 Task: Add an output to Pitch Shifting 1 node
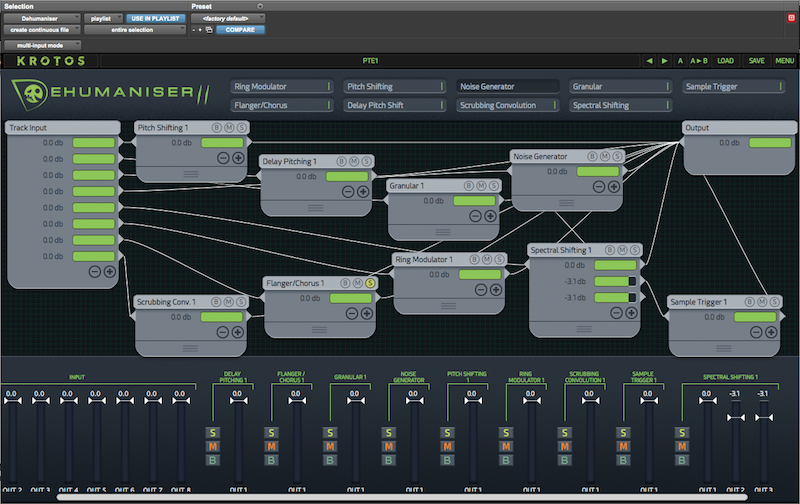(238, 158)
